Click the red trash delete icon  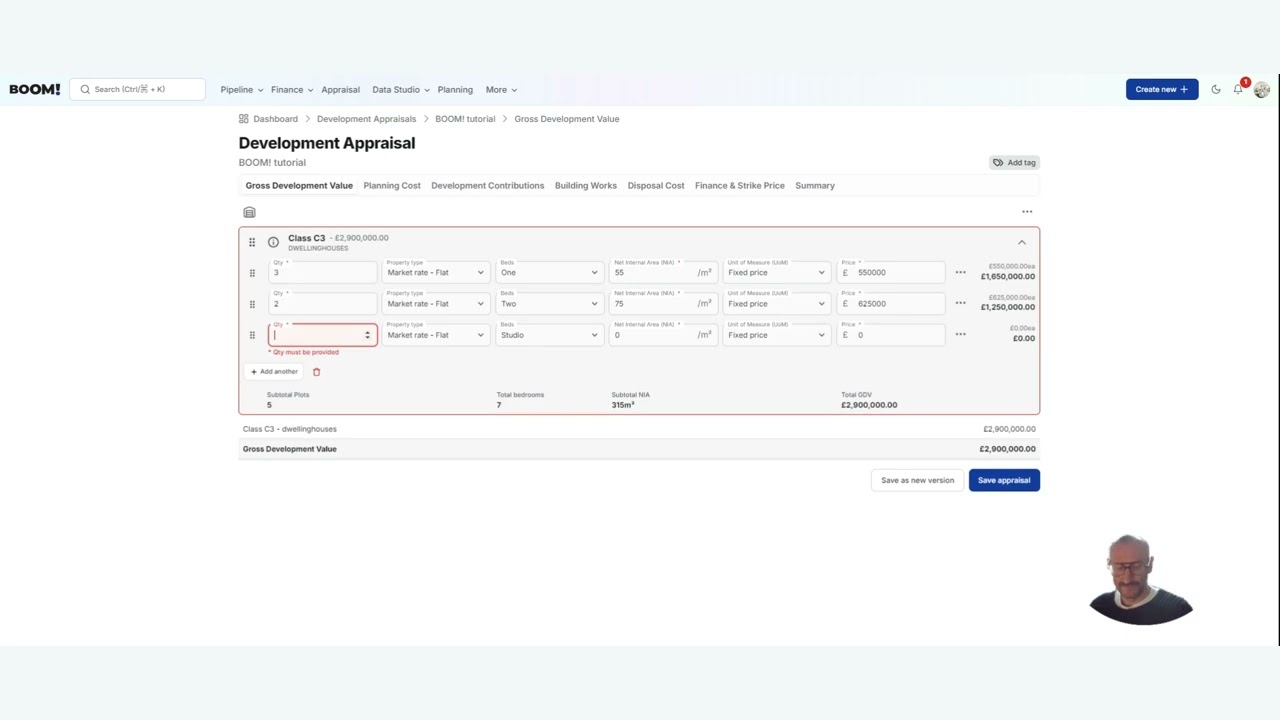point(316,372)
